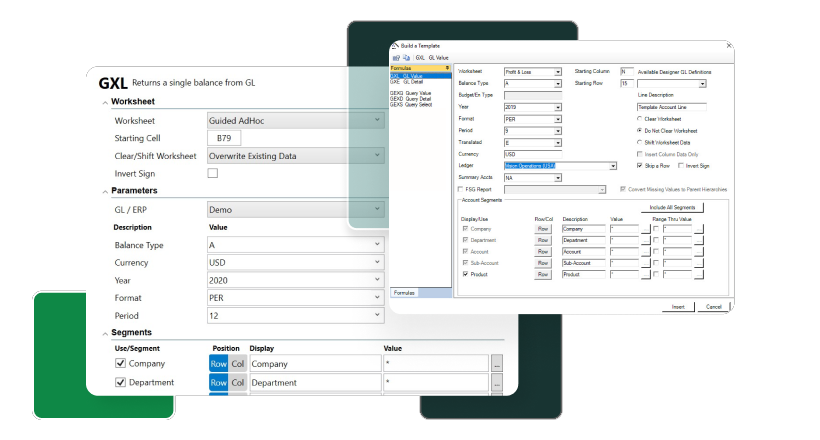820x440 pixels.
Task: Close the Build a Template window
Action: 727,47
